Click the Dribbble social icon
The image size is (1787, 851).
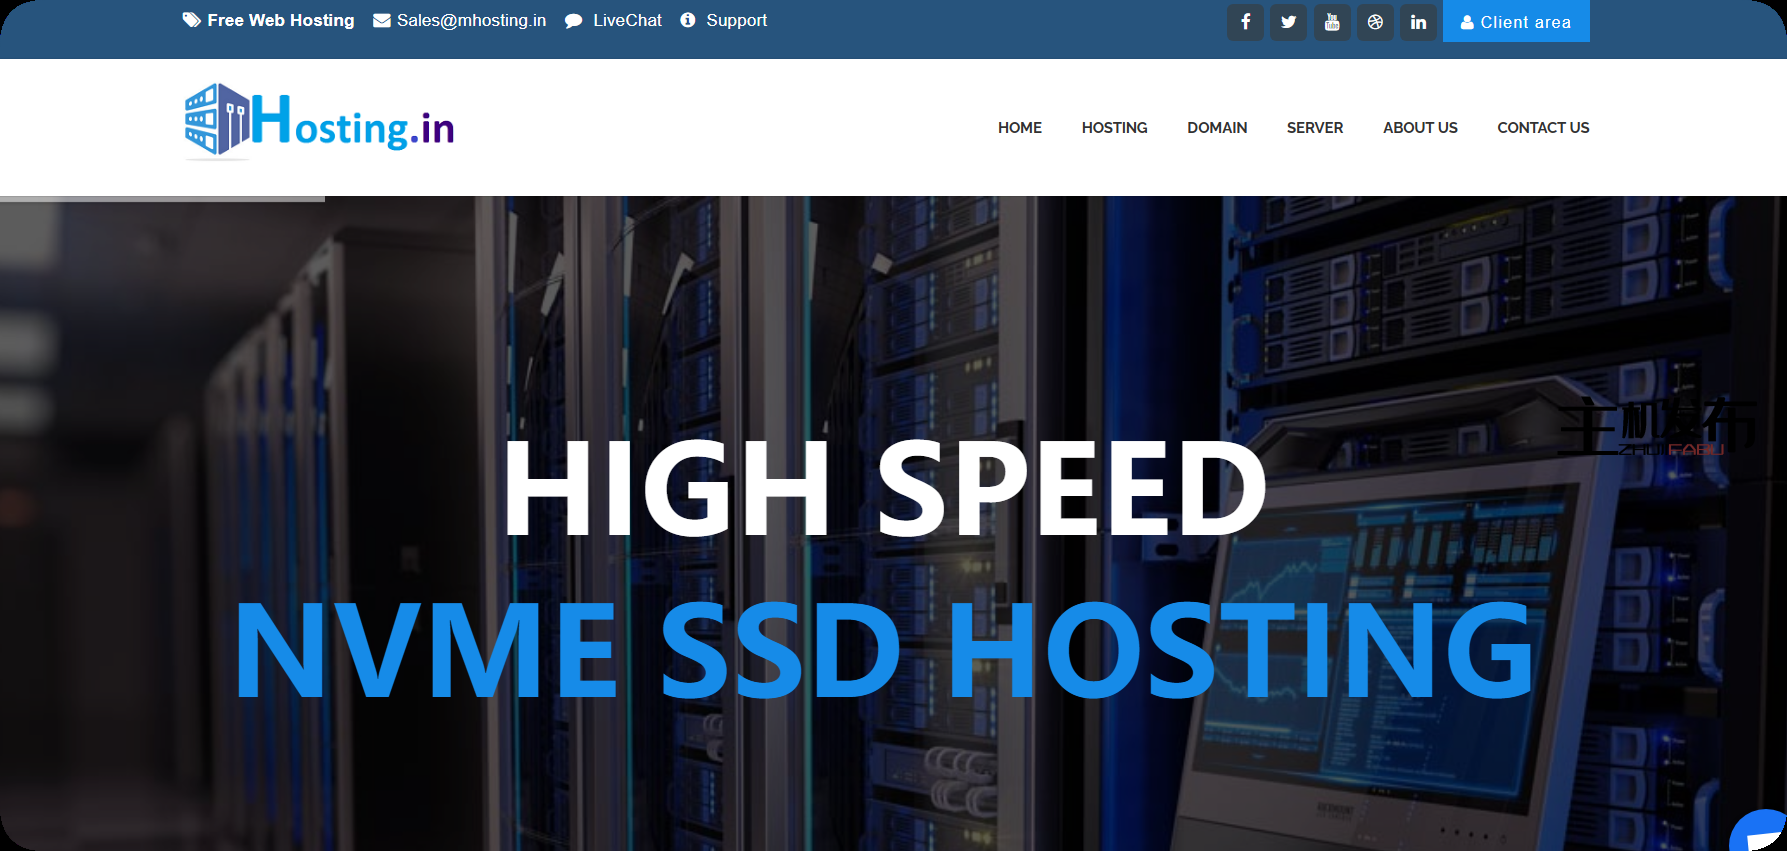click(1375, 22)
